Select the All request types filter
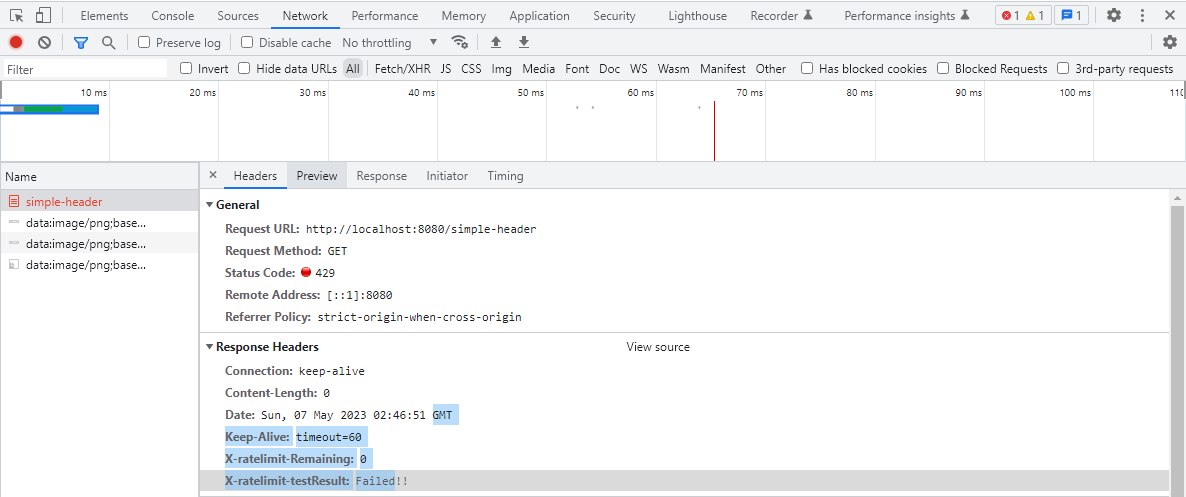 352,69
